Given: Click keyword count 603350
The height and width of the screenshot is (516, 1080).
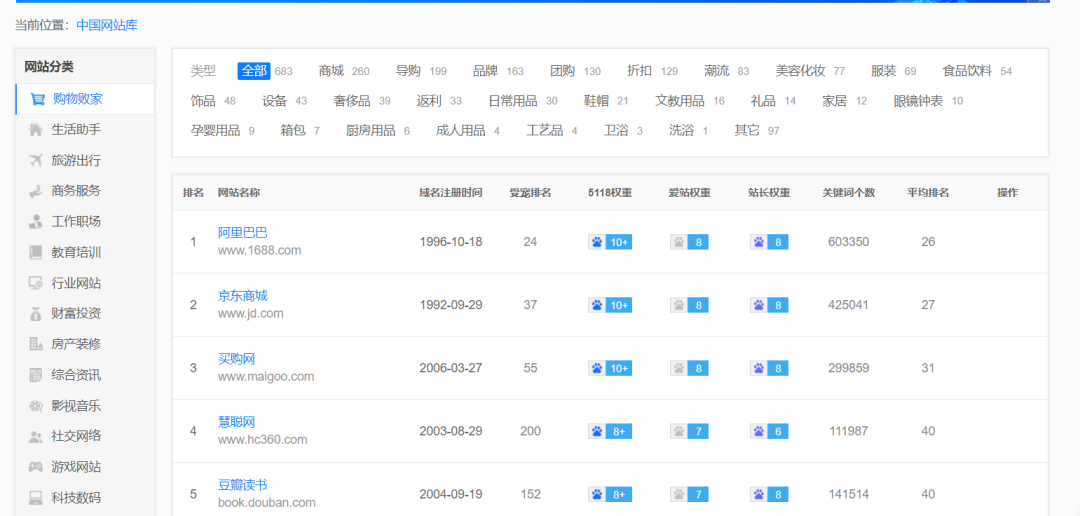Looking at the screenshot, I should (x=849, y=242).
